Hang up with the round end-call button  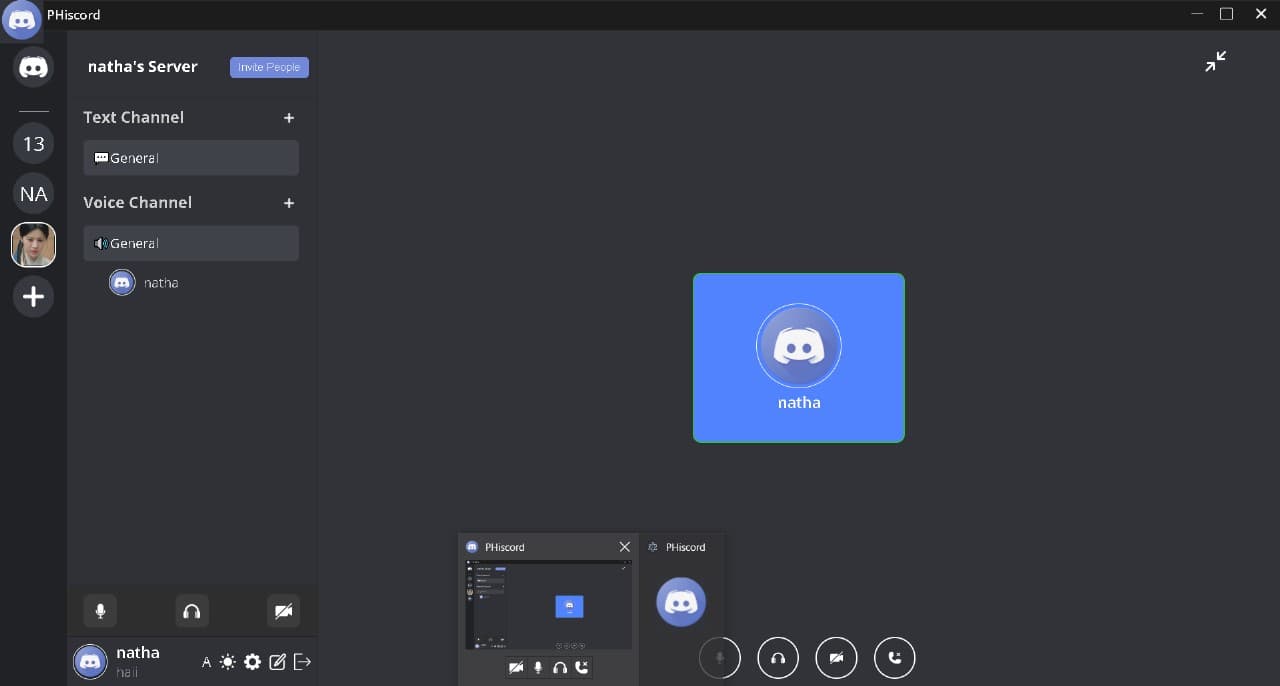(x=894, y=658)
